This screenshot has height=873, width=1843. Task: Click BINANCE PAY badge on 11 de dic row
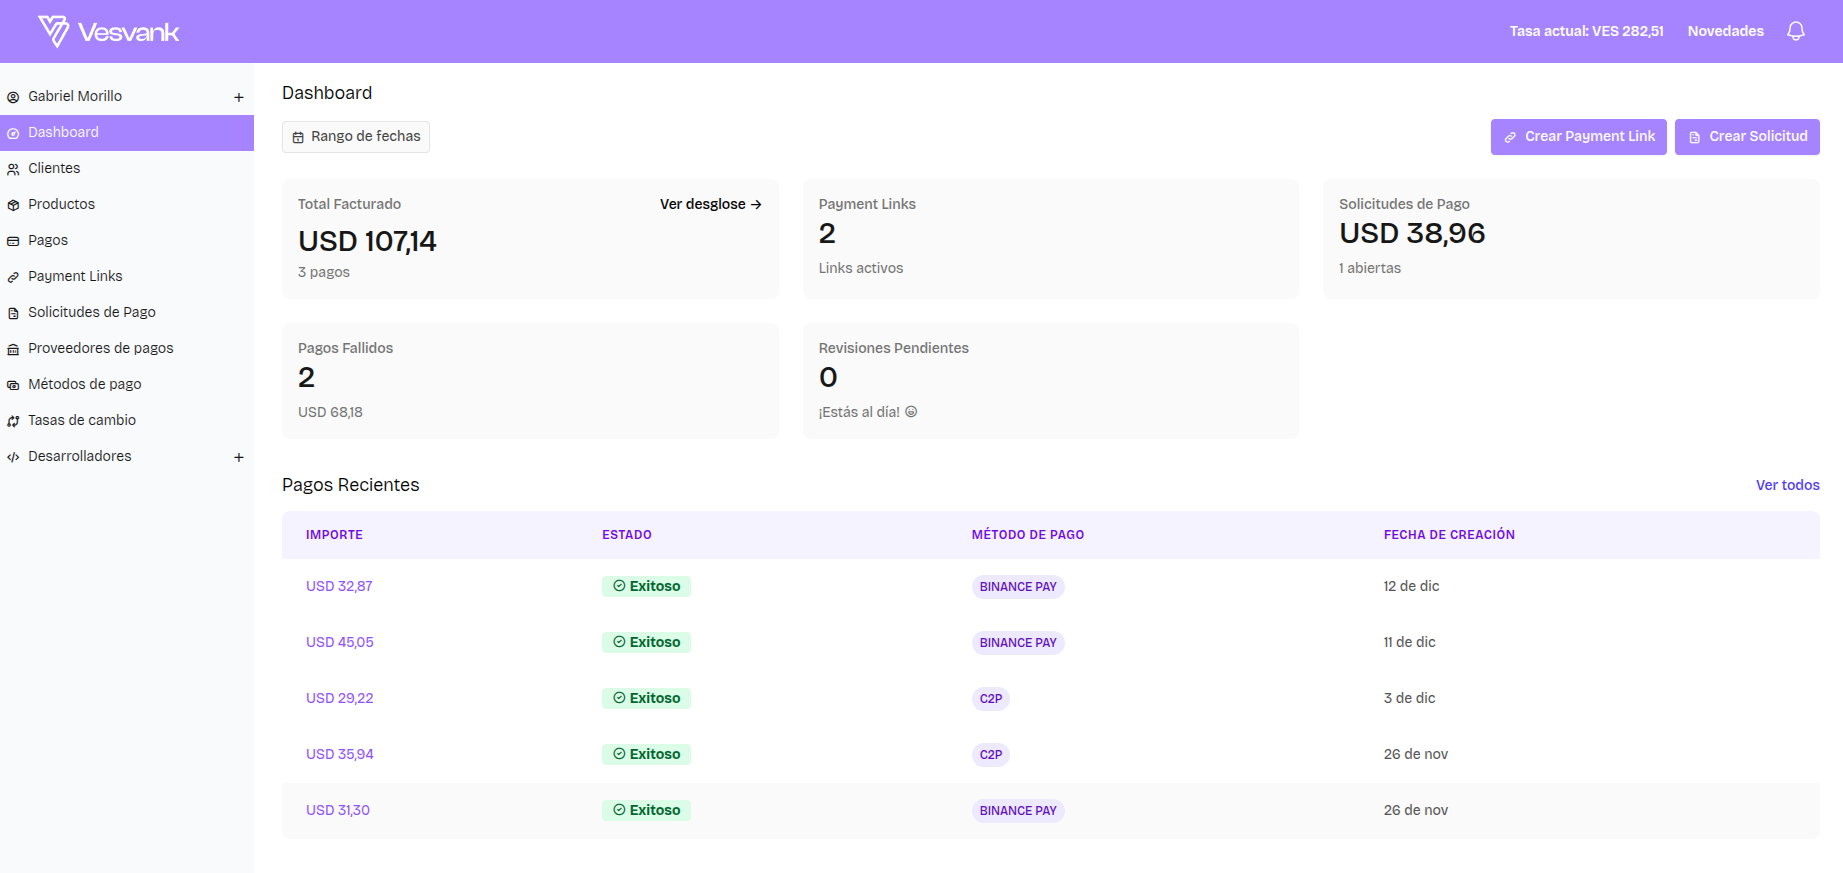pos(1018,643)
